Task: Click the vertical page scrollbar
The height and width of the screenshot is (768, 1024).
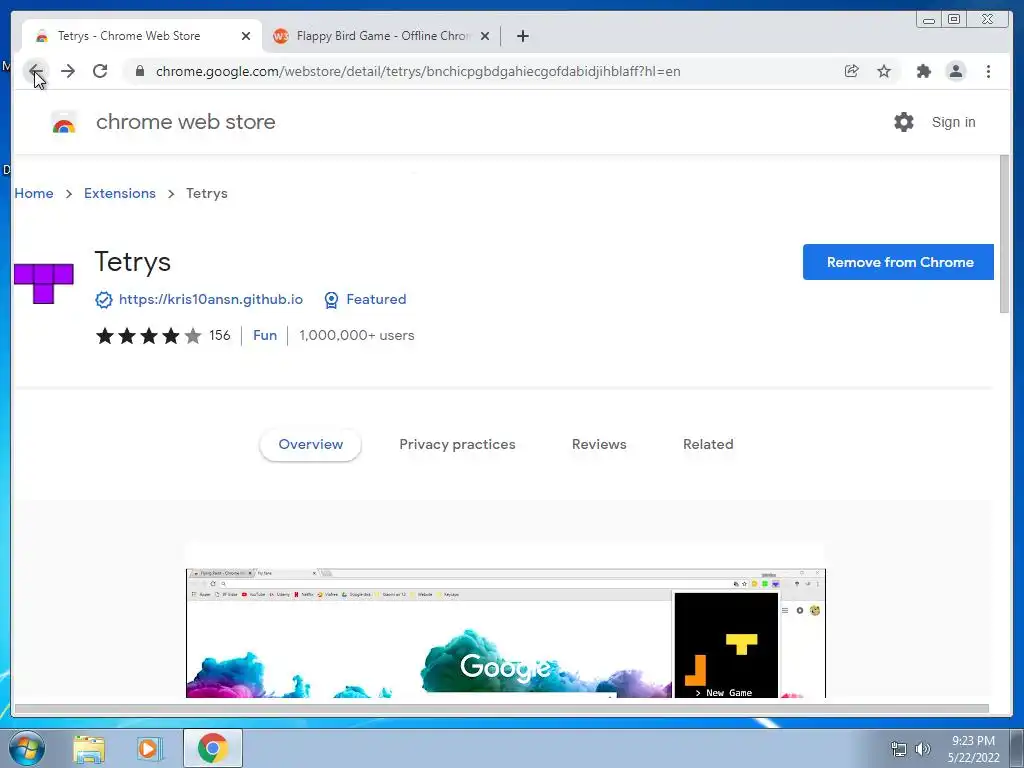Action: (1004, 235)
